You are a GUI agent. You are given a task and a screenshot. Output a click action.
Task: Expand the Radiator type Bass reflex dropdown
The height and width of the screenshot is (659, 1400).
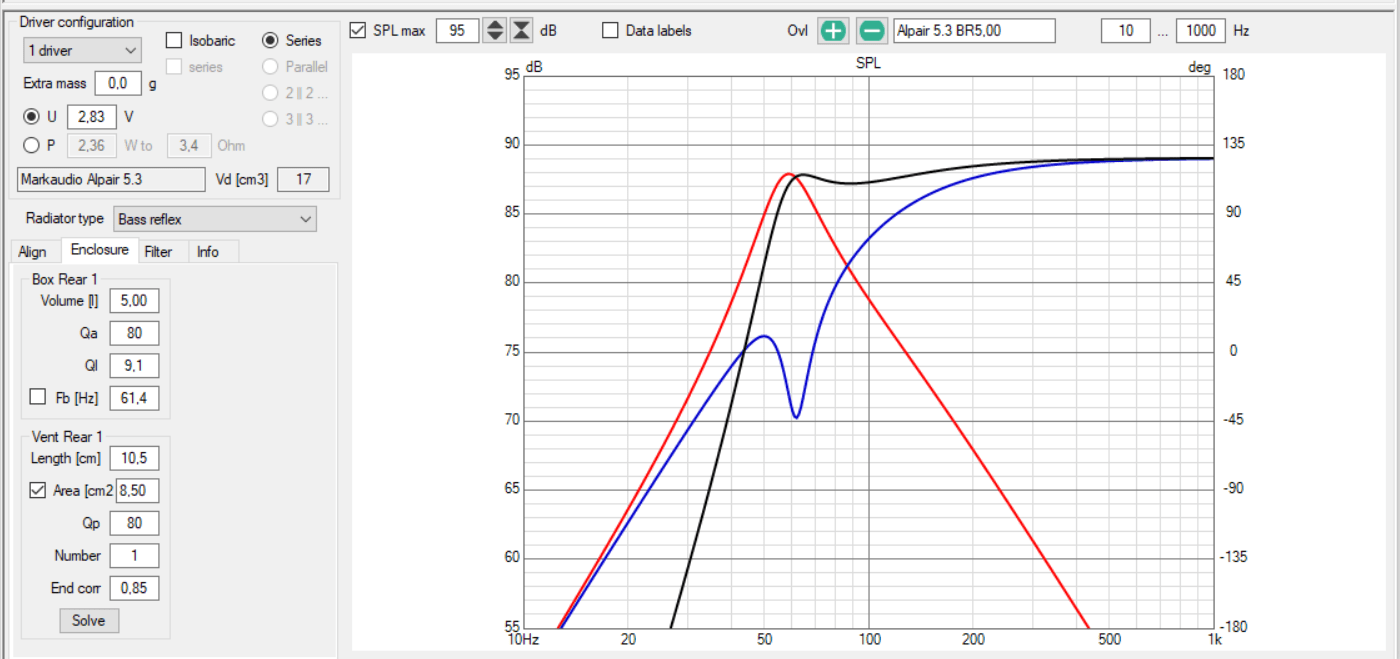[215, 218]
